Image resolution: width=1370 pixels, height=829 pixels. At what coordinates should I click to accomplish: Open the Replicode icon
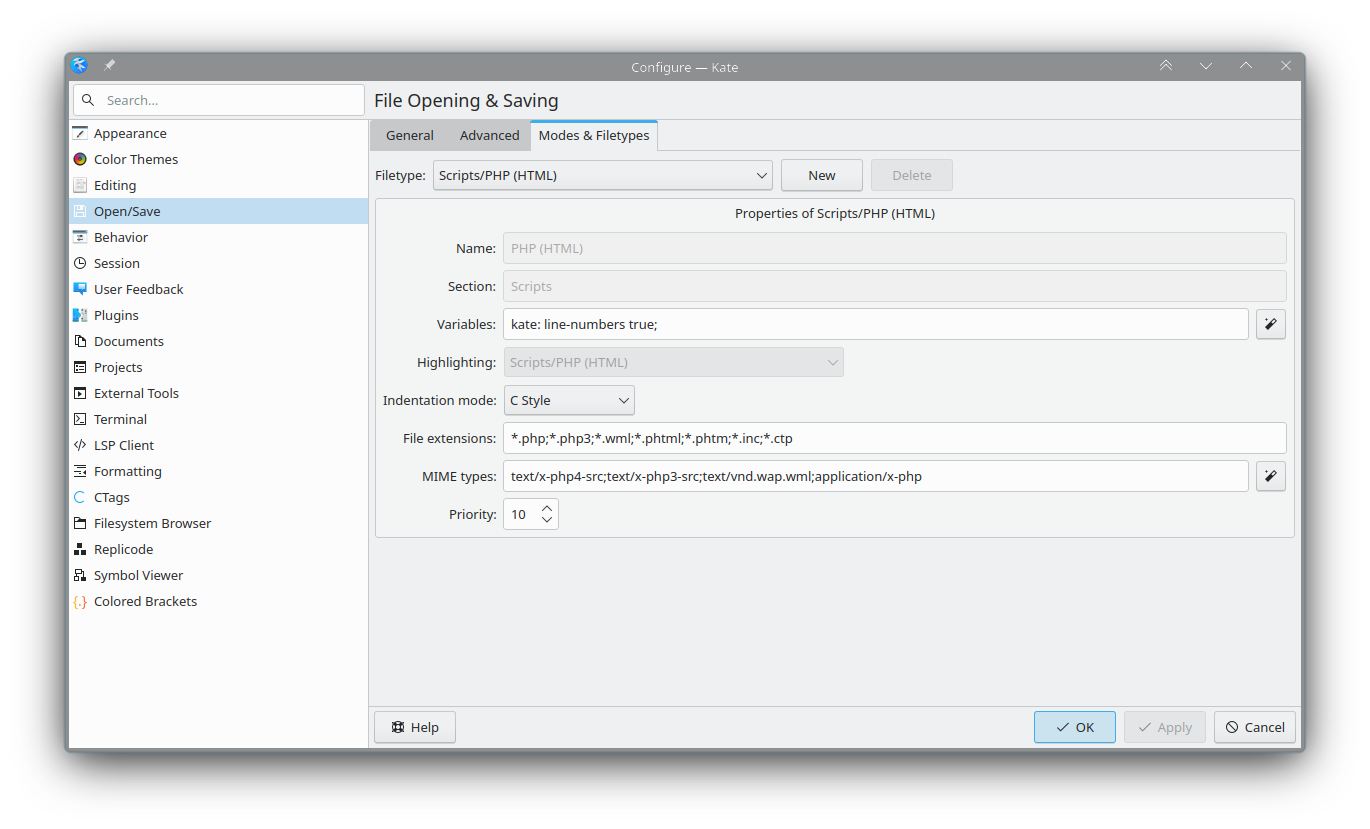coord(80,549)
